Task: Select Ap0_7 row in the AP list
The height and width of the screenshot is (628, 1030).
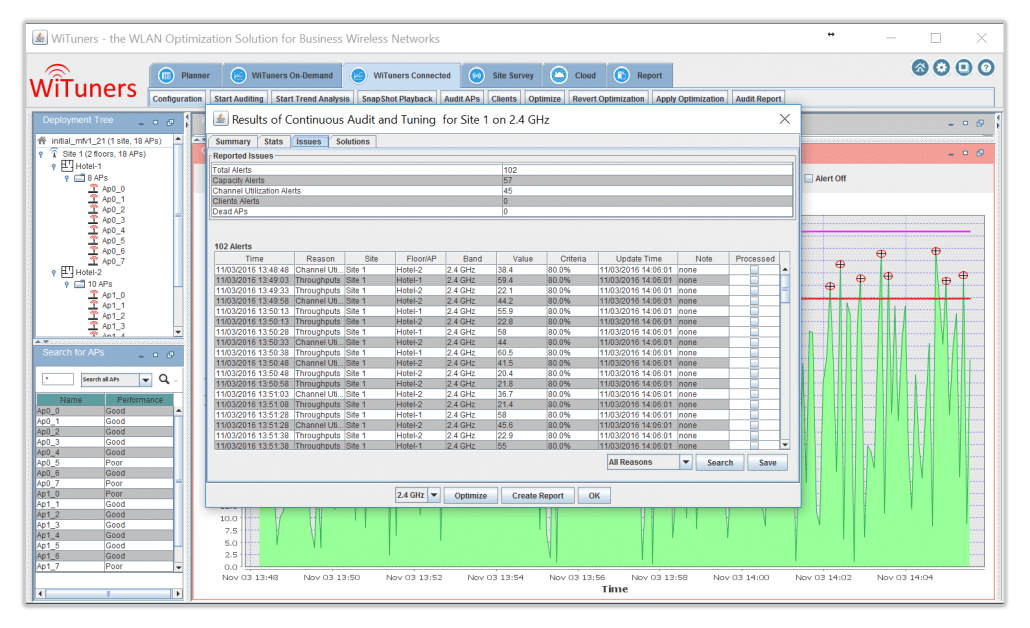Action: (105, 483)
